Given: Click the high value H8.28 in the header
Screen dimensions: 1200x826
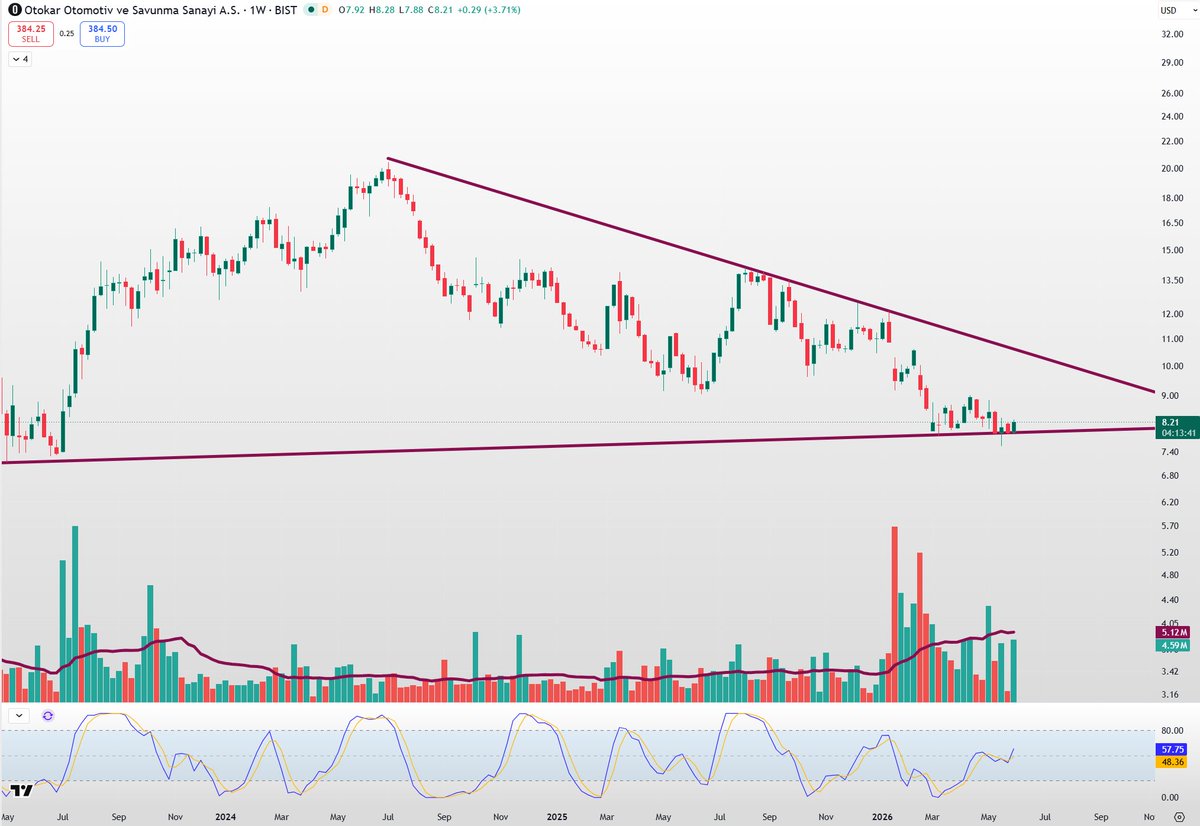Looking at the screenshot, I should pos(381,9).
